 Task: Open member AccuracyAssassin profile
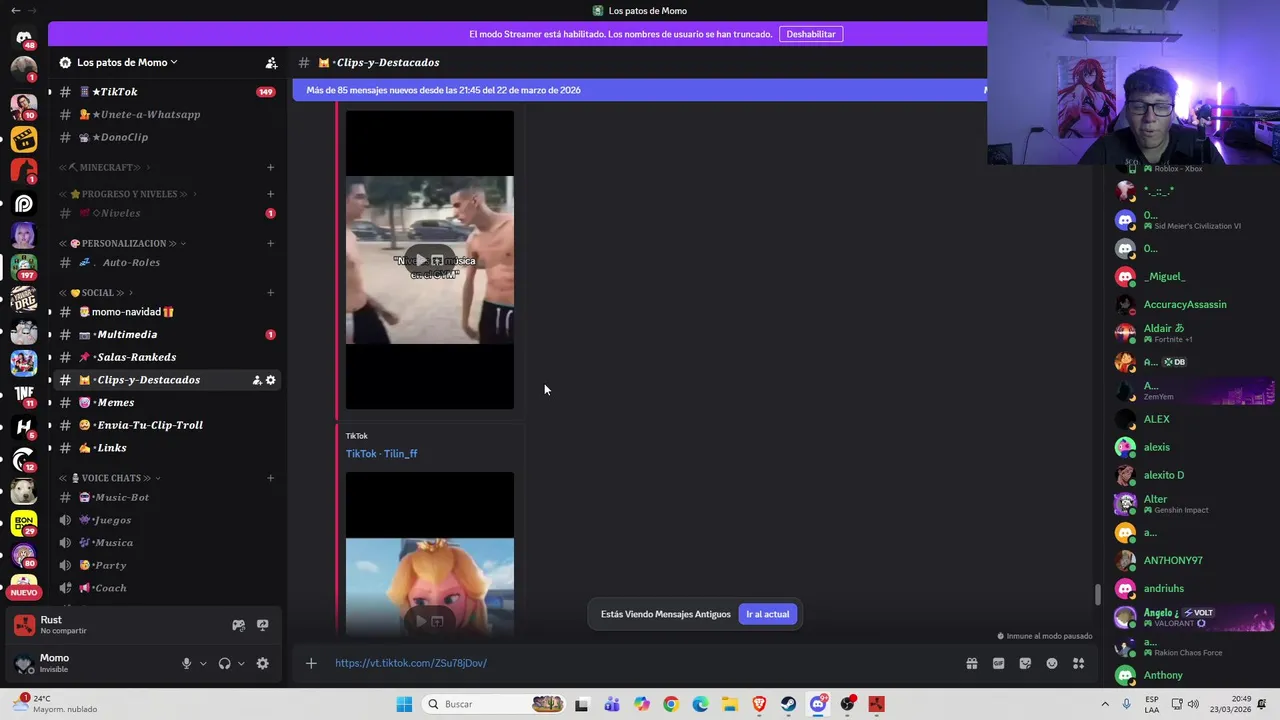[1184, 304]
